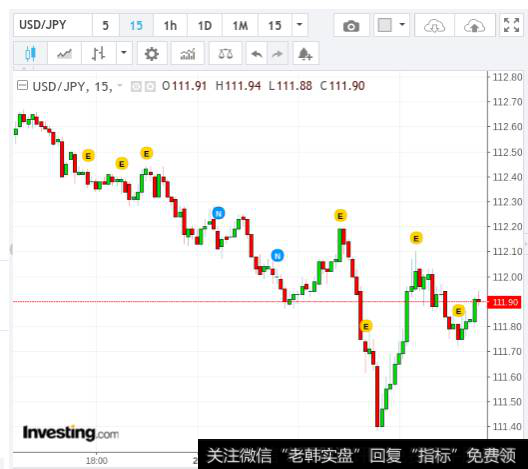Select the 1D timeframe tab
528x469 pixels.
point(205,25)
